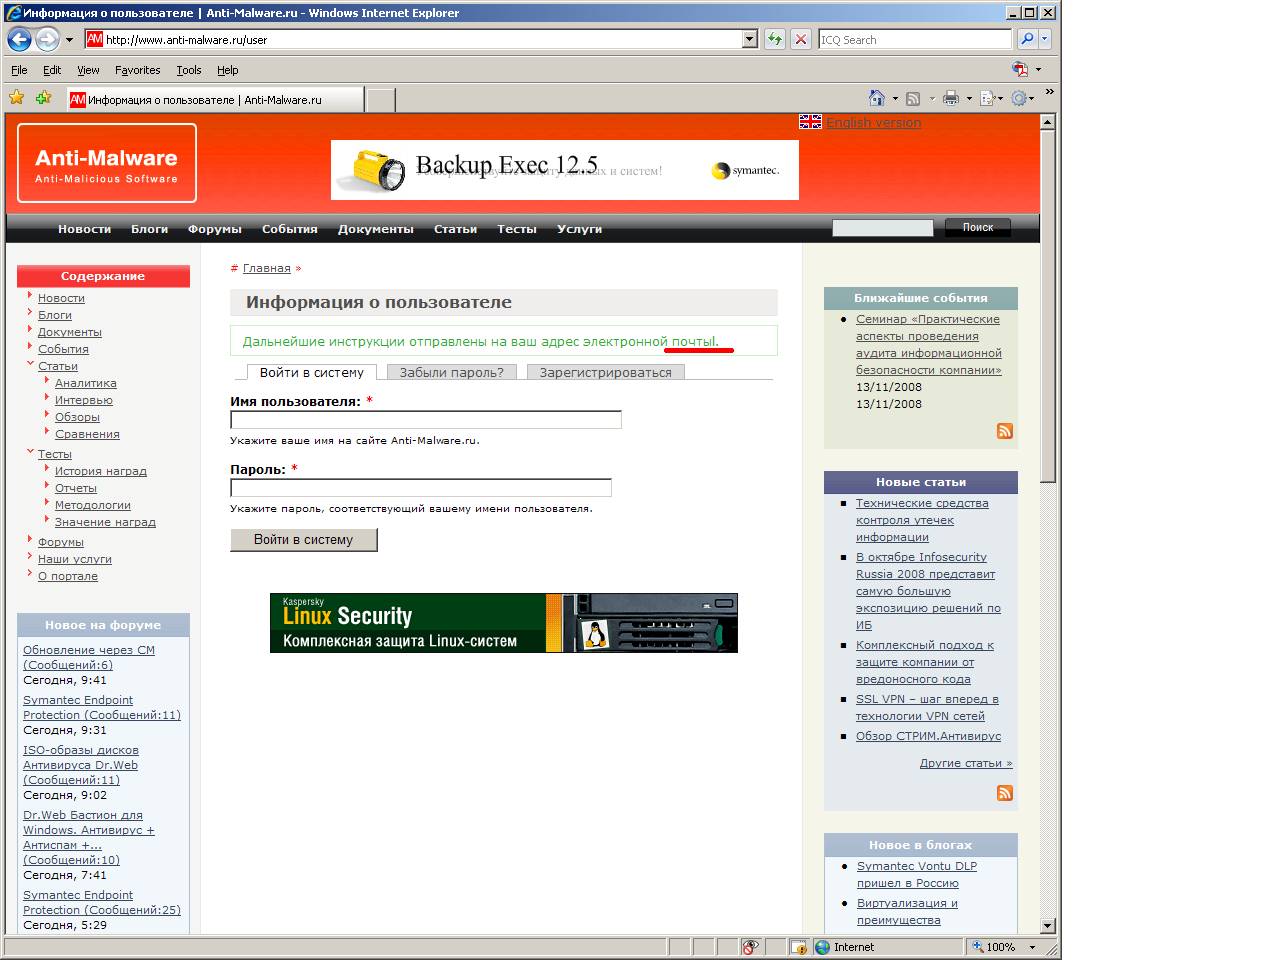Switch to the English version link
1274x960 pixels.
pos(873,122)
